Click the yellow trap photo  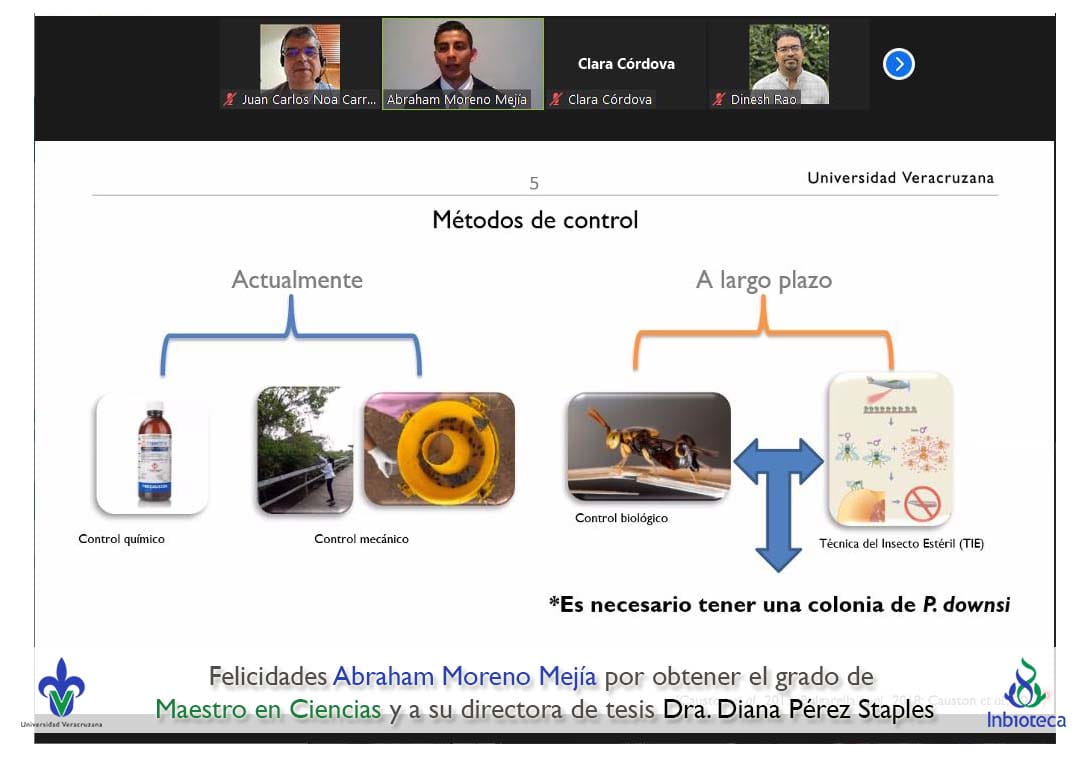439,448
